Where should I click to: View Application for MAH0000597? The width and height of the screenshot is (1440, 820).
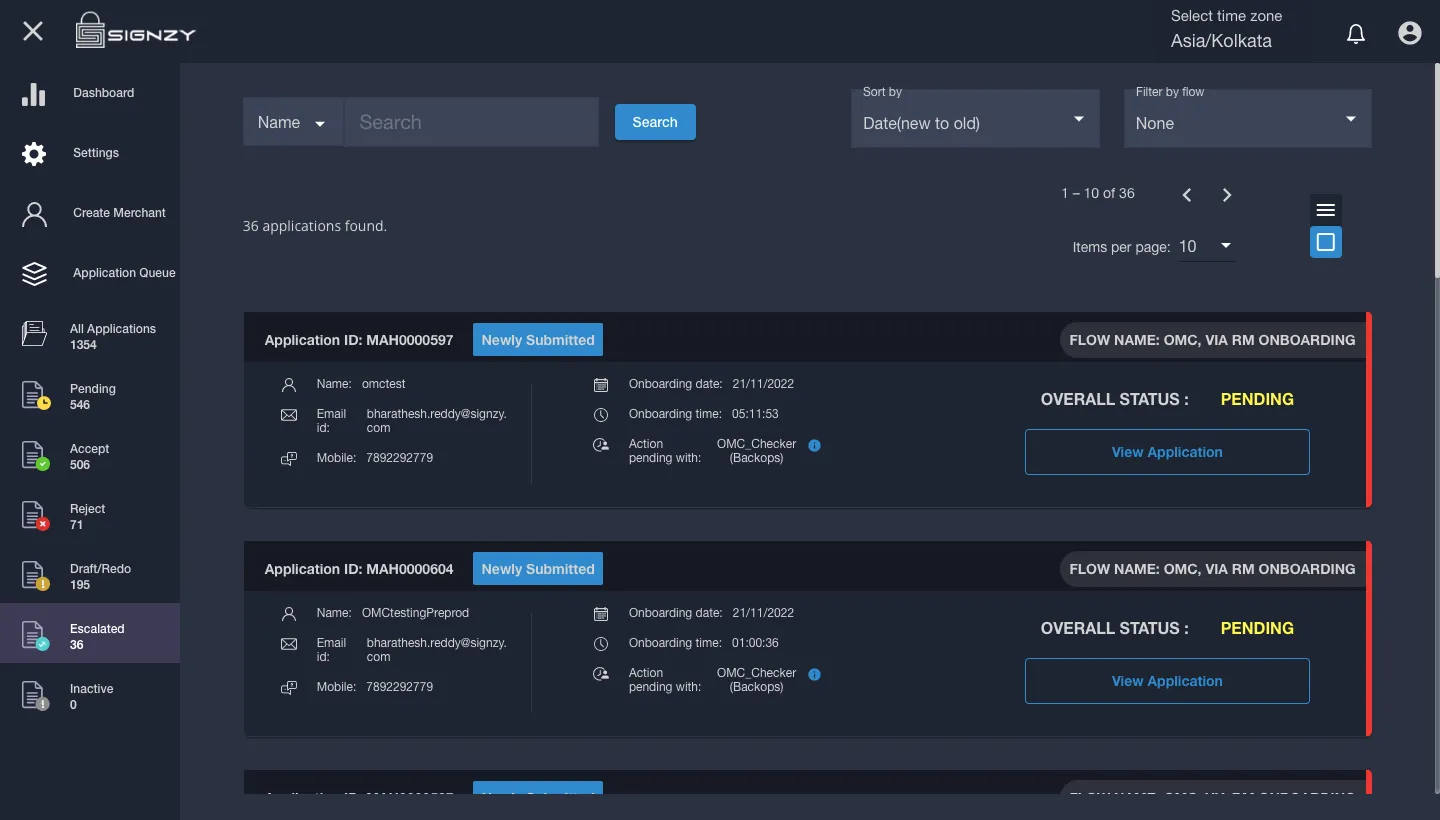1167,452
